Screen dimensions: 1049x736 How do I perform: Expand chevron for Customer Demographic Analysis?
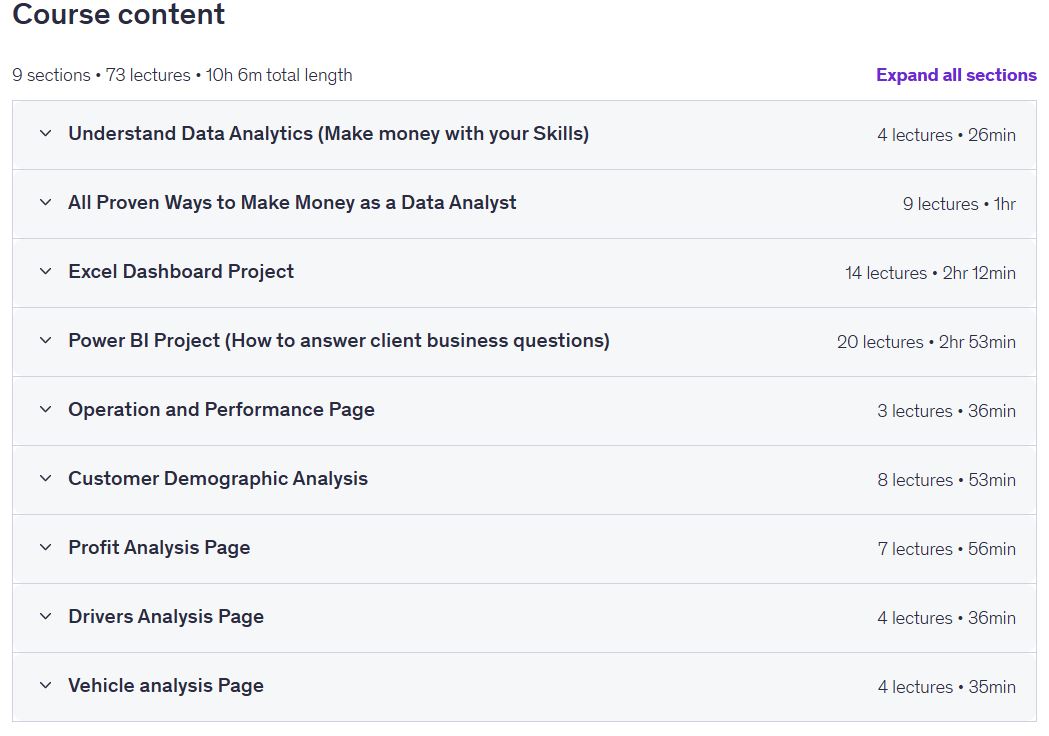(x=45, y=478)
